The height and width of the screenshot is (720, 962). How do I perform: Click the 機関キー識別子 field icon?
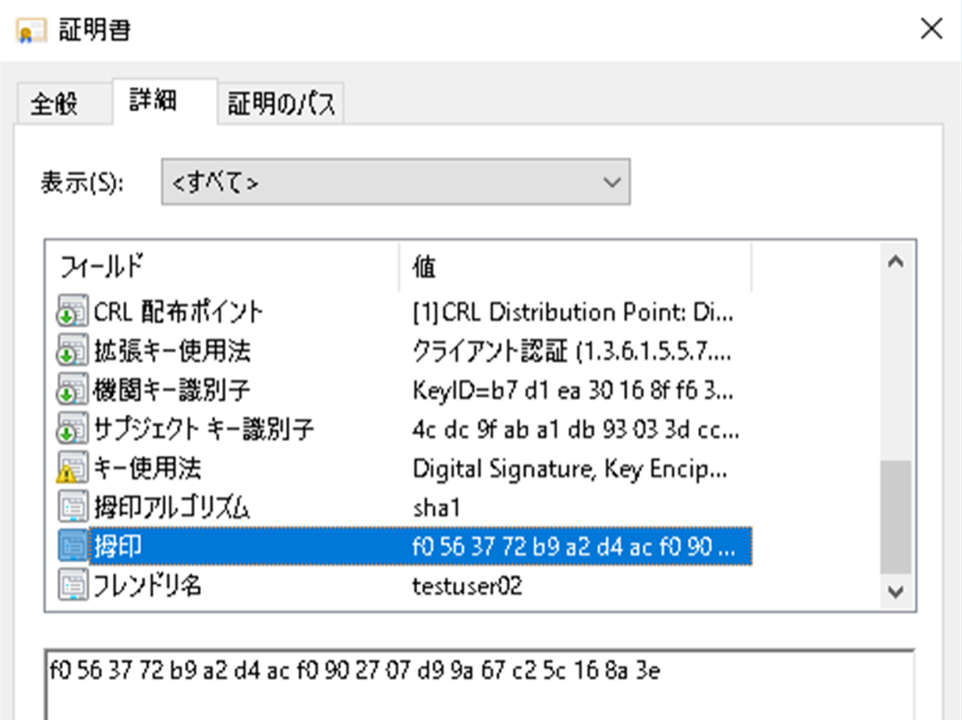(71, 391)
